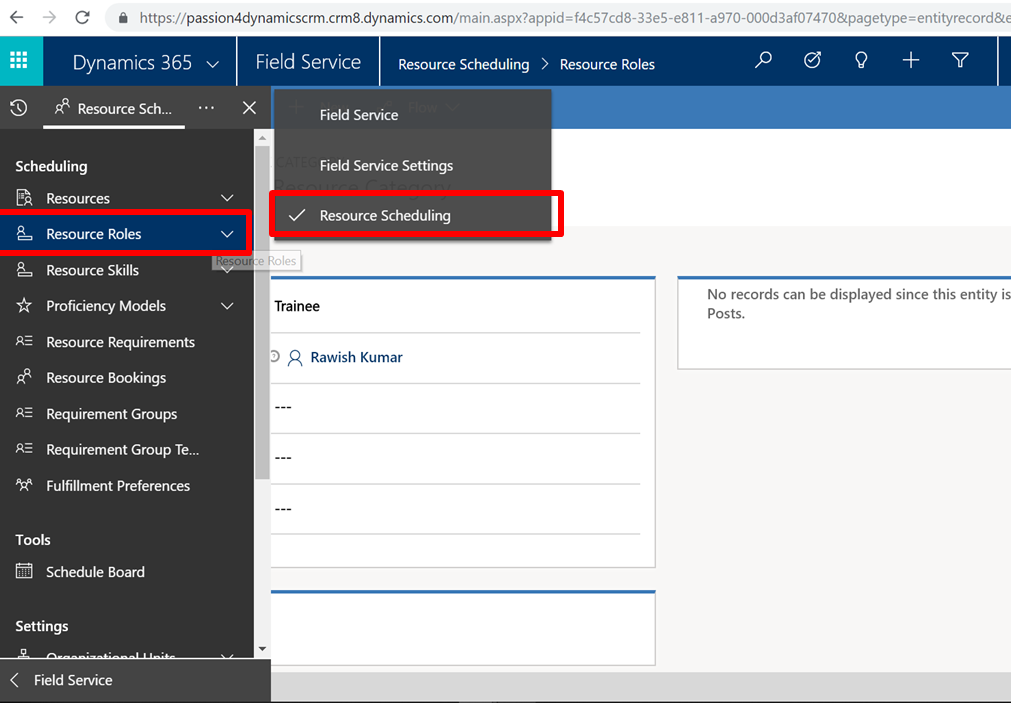
Task: Open the app launcher waffle icon
Action: click(19, 61)
